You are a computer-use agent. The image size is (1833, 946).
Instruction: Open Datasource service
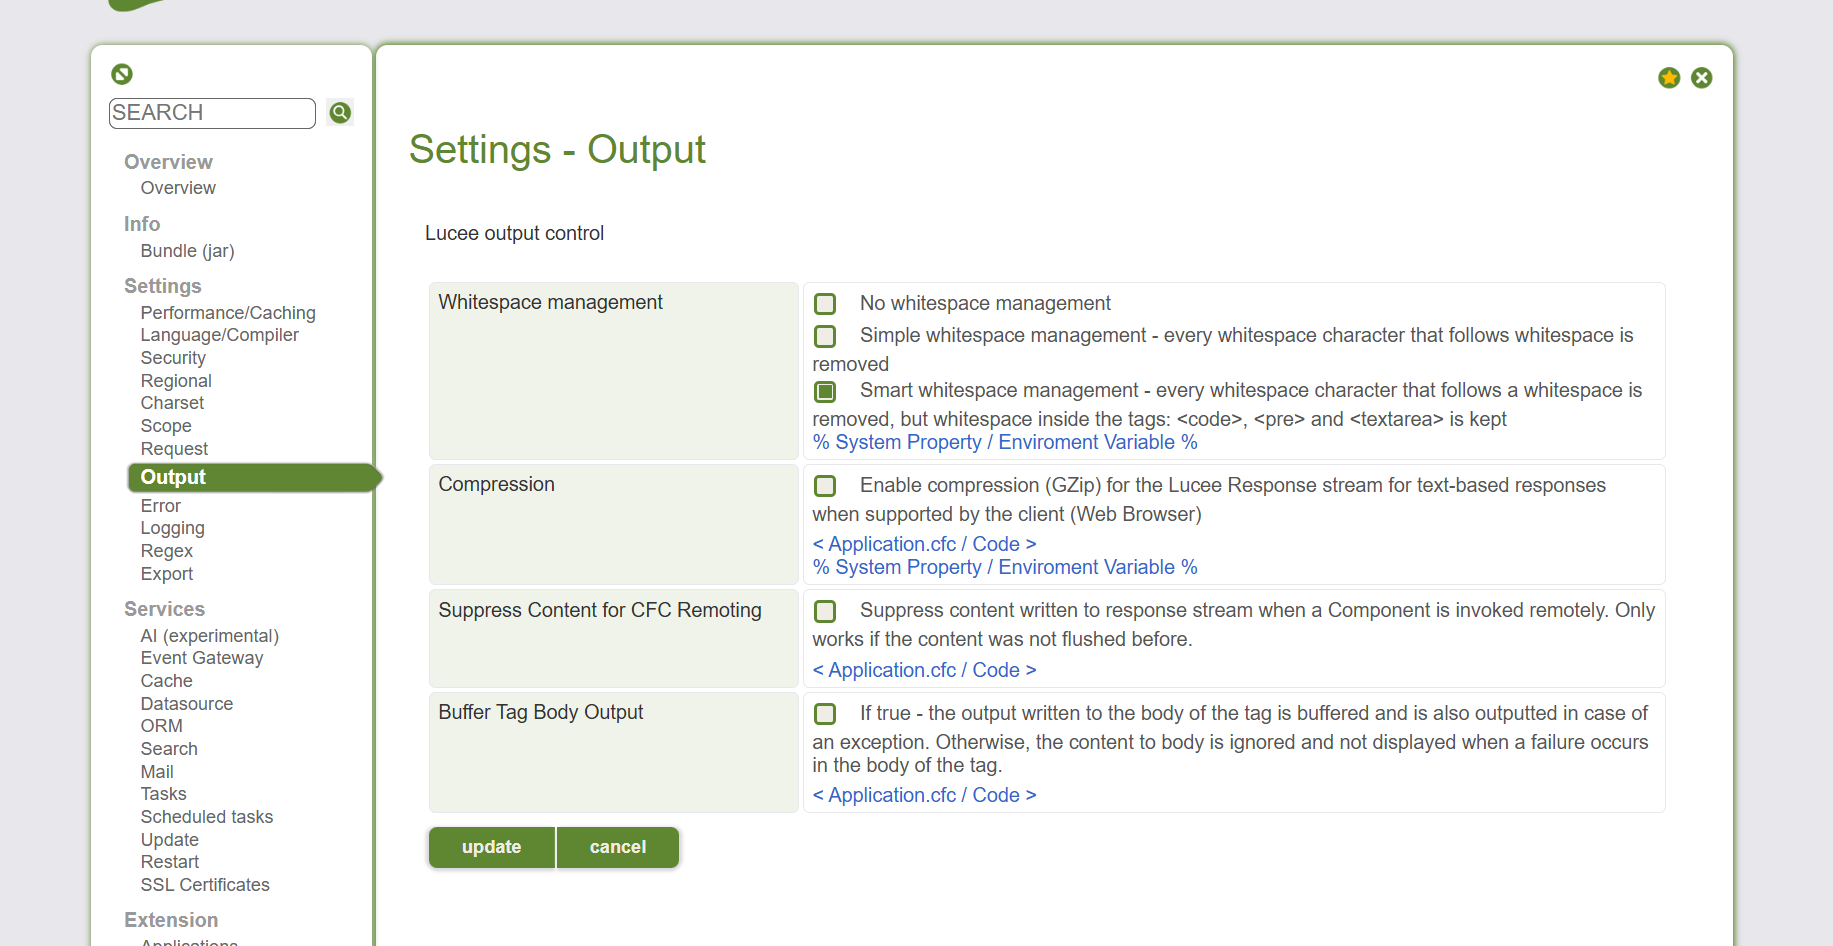[x=187, y=704]
